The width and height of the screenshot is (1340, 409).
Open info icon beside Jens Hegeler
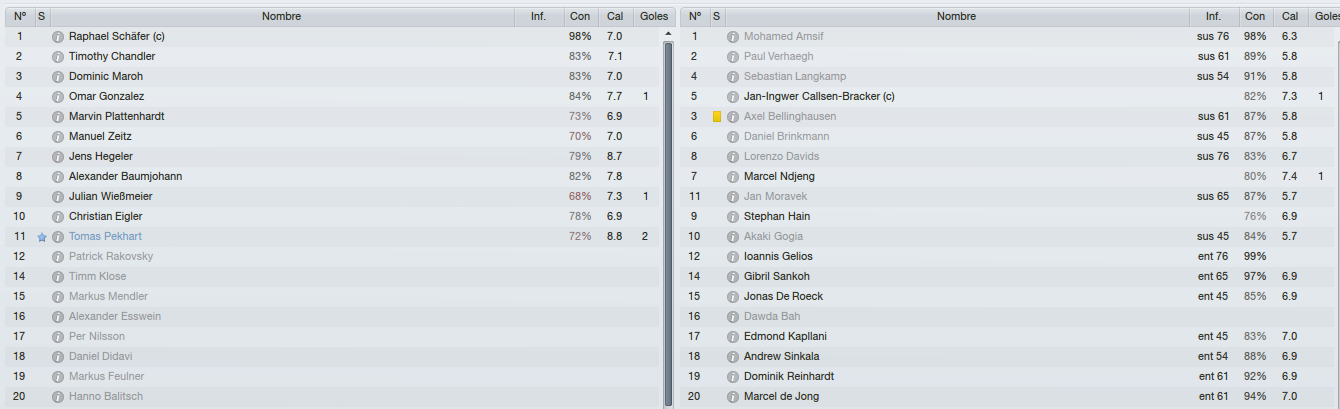tap(58, 157)
